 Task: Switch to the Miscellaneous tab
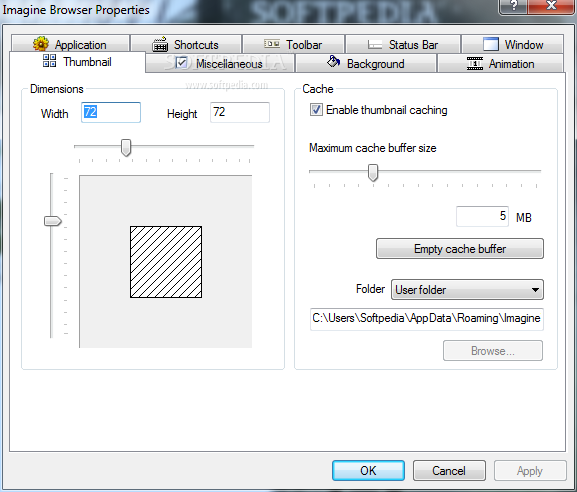(220, 63)
